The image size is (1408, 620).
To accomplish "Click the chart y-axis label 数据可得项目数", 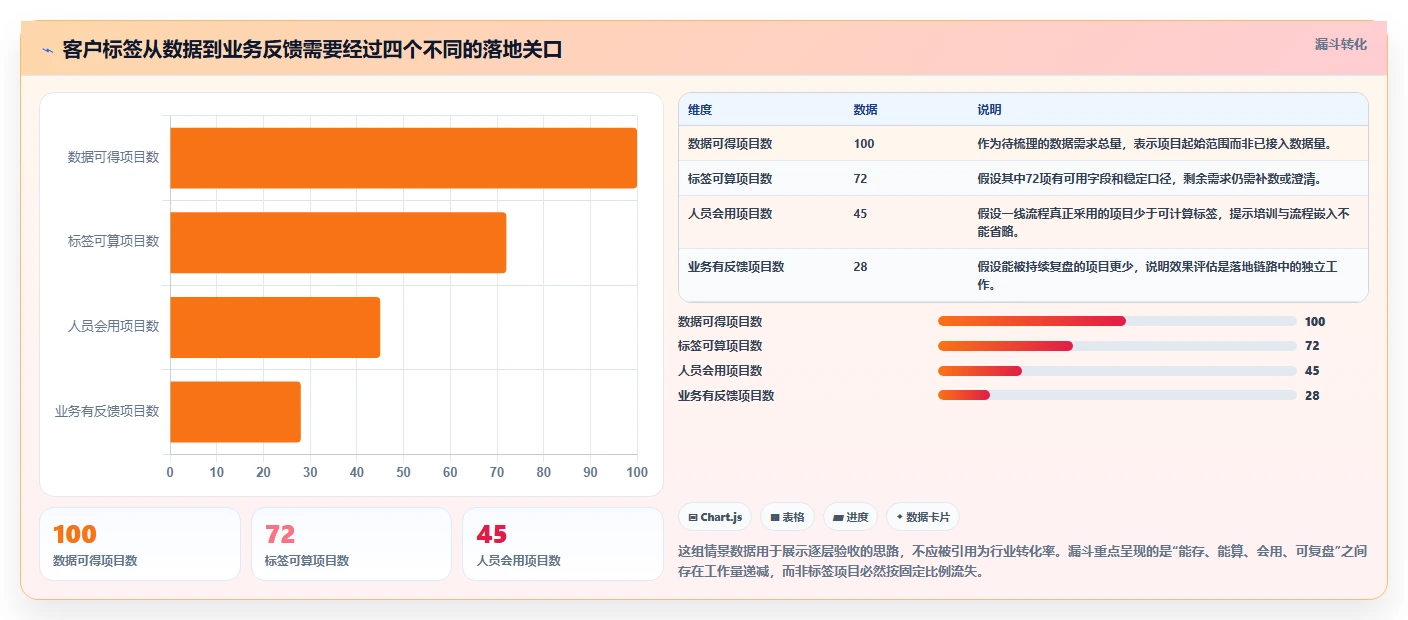I will click(113, 158).
